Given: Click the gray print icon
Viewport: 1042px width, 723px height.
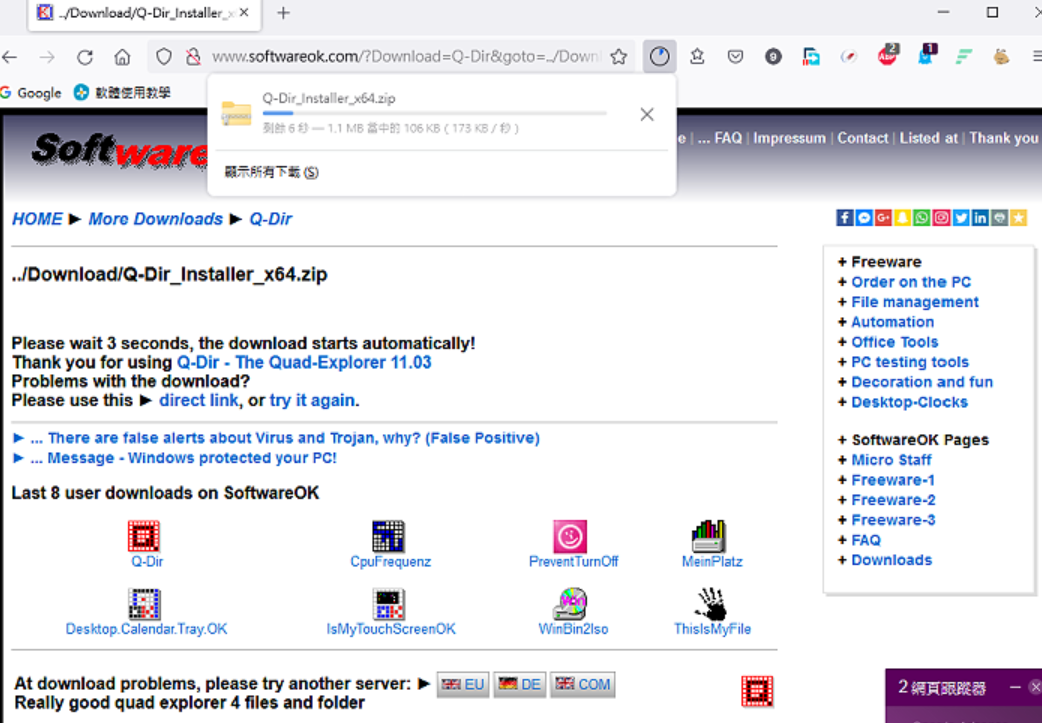Looking at the screenshot, I should [999, 217].
